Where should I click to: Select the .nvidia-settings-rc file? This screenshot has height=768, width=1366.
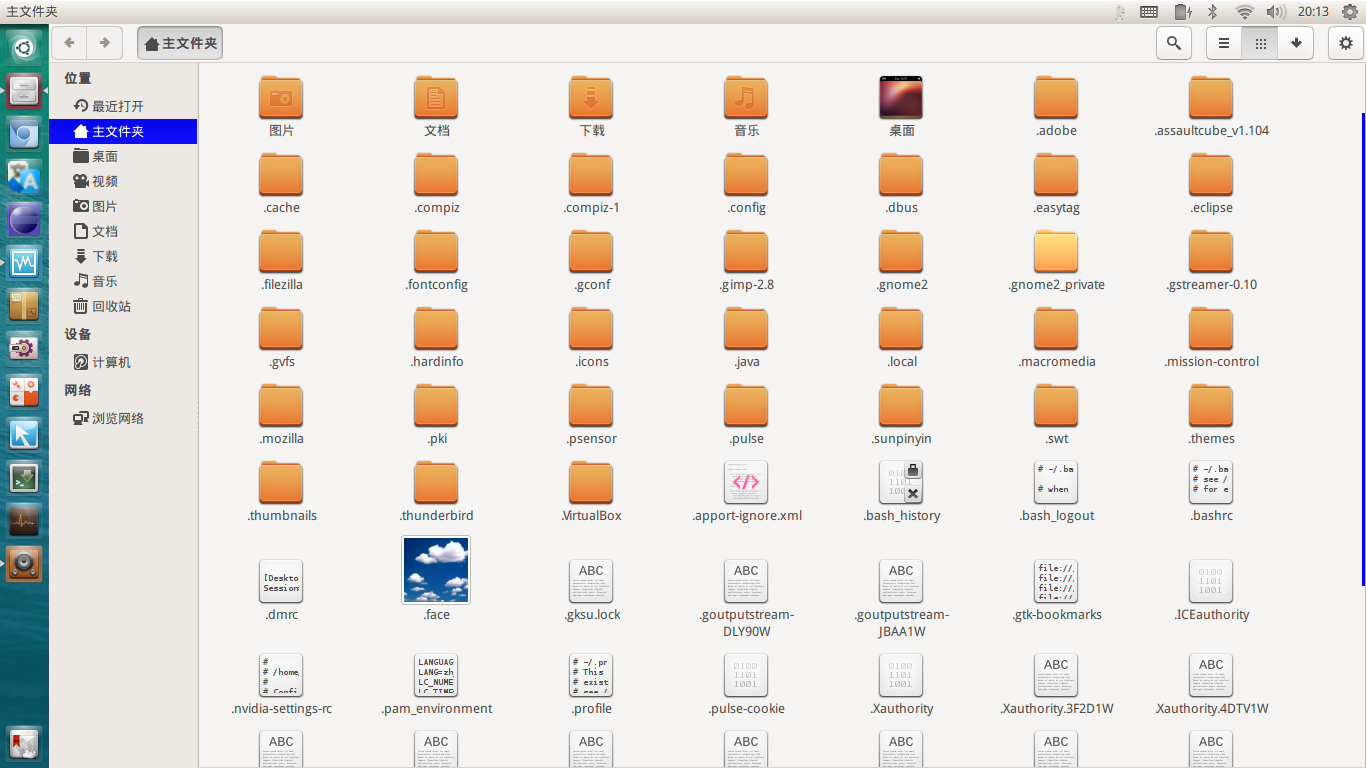pos(281,676)
